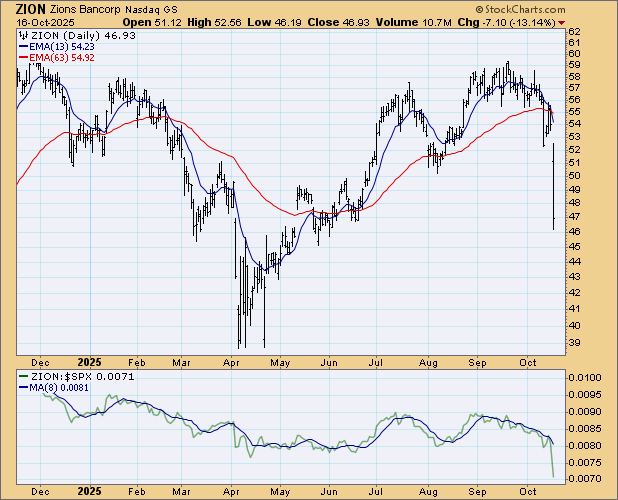Click the Dec label on price chart axis

click(x=41, y=362)
